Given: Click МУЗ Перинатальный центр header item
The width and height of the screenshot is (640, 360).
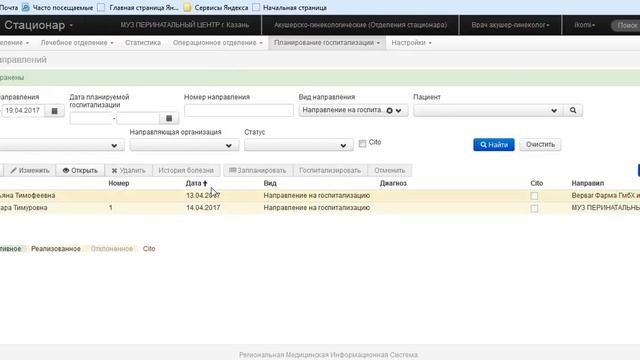Looking at the screenshot, I should click(x=184, y=25).
